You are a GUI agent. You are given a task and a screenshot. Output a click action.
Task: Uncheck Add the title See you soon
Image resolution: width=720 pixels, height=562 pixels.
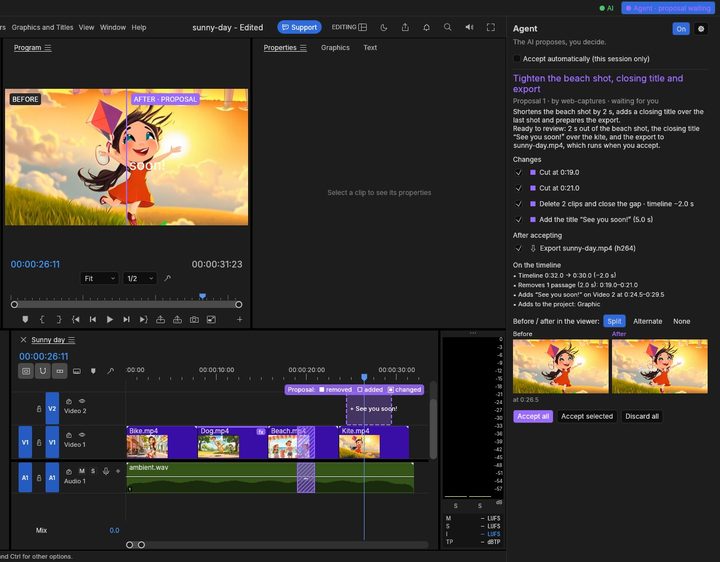[x=518, y=219]
